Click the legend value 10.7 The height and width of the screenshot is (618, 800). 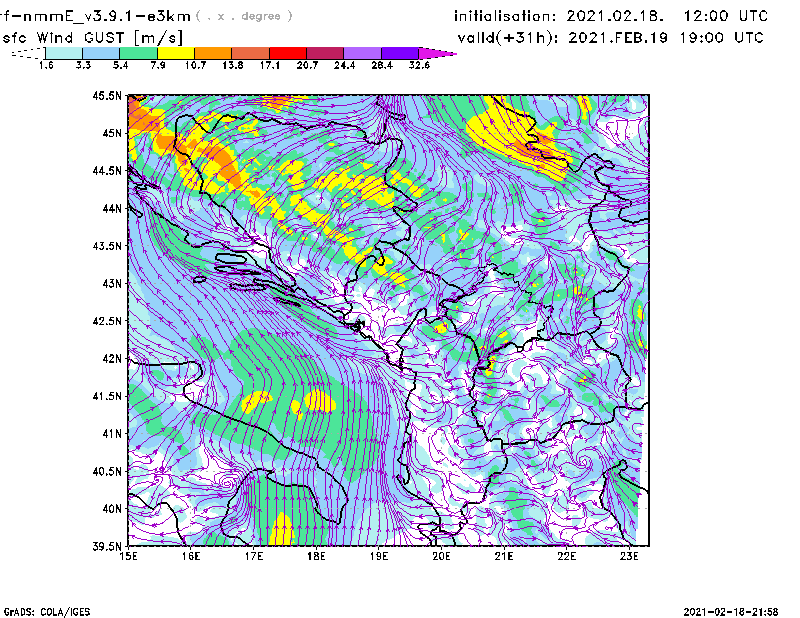[x=195, y=65]
